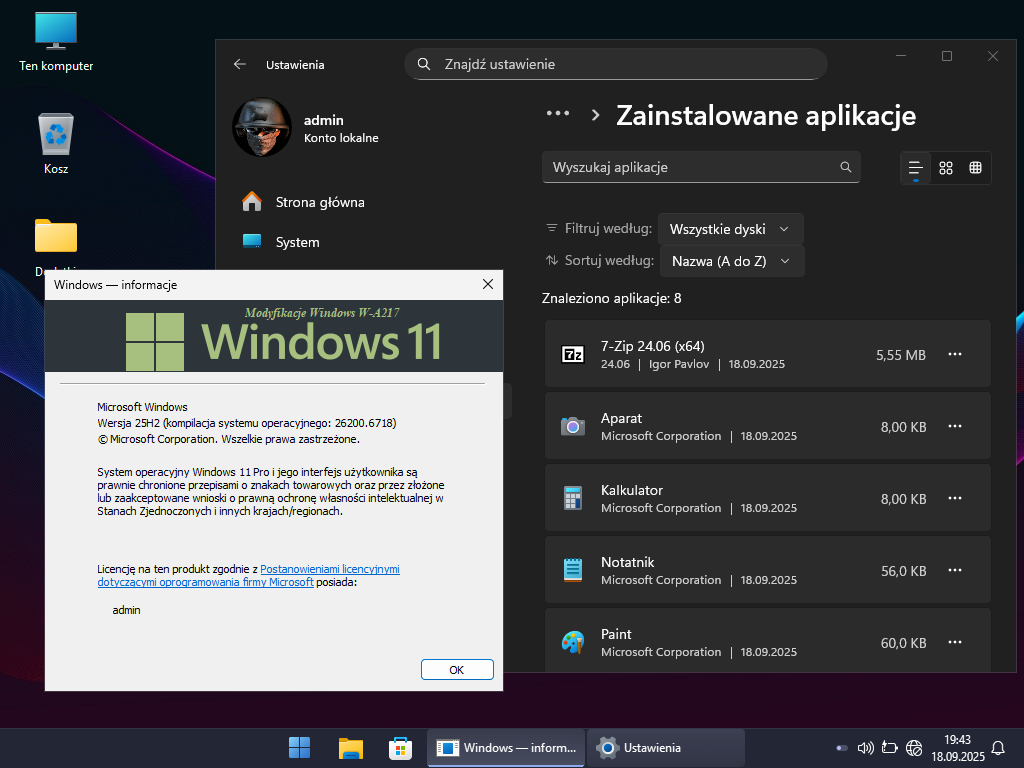Image resolution: width=1024 pixels, height=768 pixels.
Task: Open more options for Notatnik
Action: tap(955, 570)
